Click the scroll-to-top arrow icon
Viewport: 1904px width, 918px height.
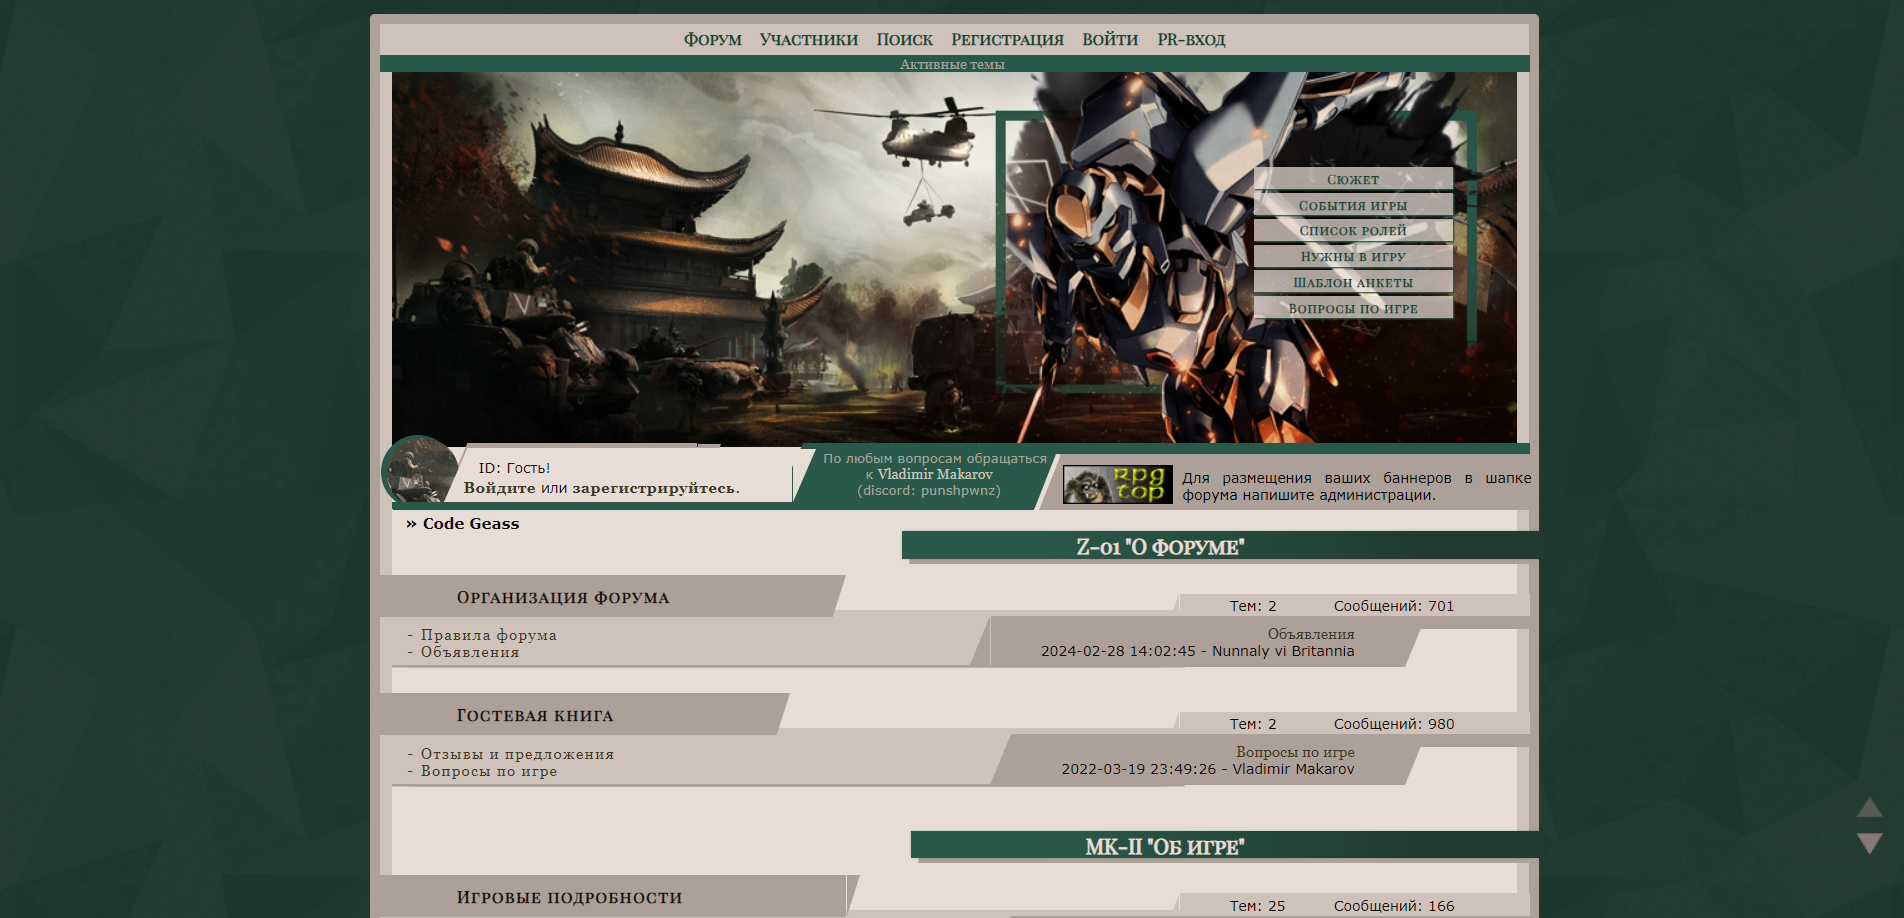[1870, 807]
